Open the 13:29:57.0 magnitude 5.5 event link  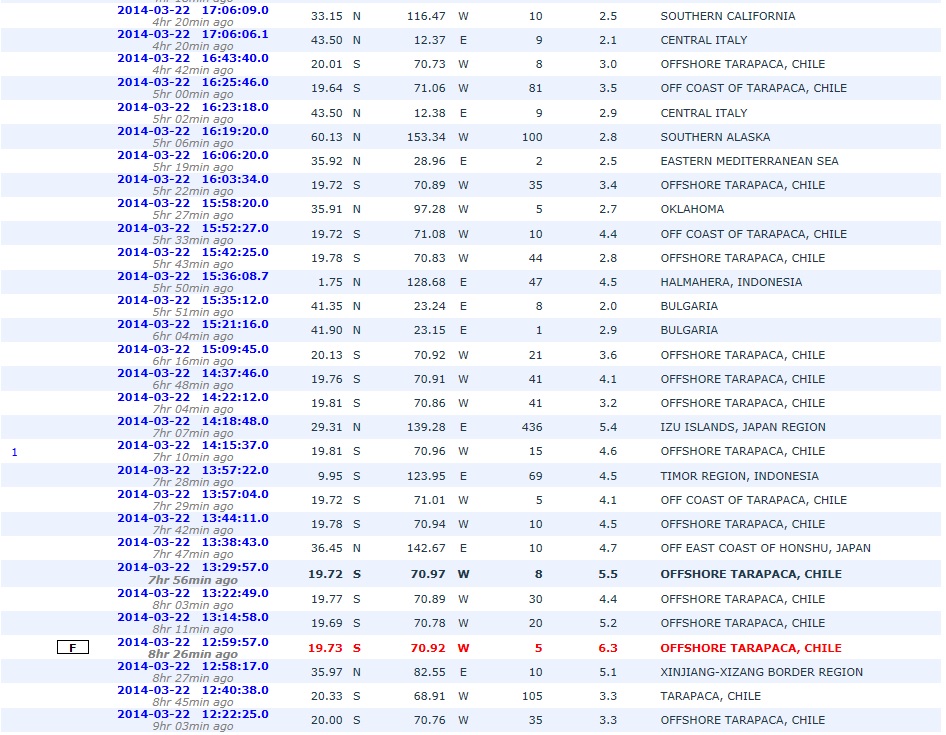[x=193, y=568]
